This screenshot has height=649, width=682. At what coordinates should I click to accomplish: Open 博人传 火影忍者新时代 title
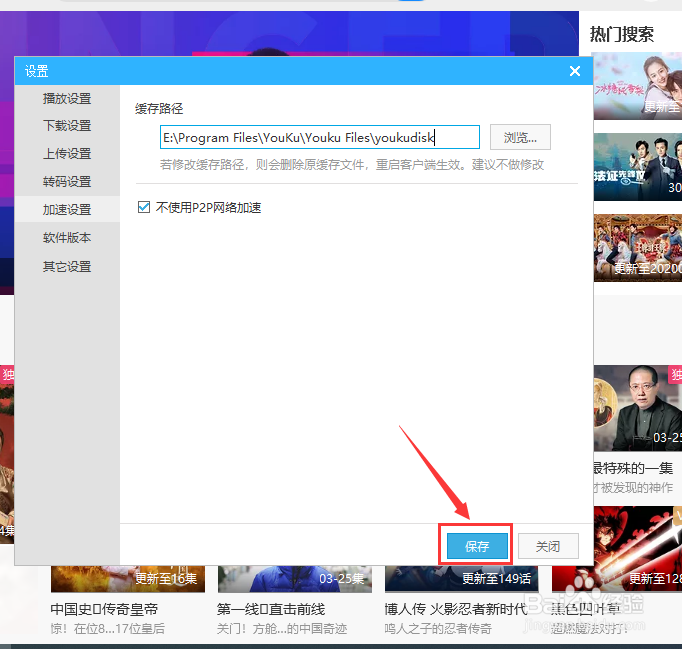point(455,609)
